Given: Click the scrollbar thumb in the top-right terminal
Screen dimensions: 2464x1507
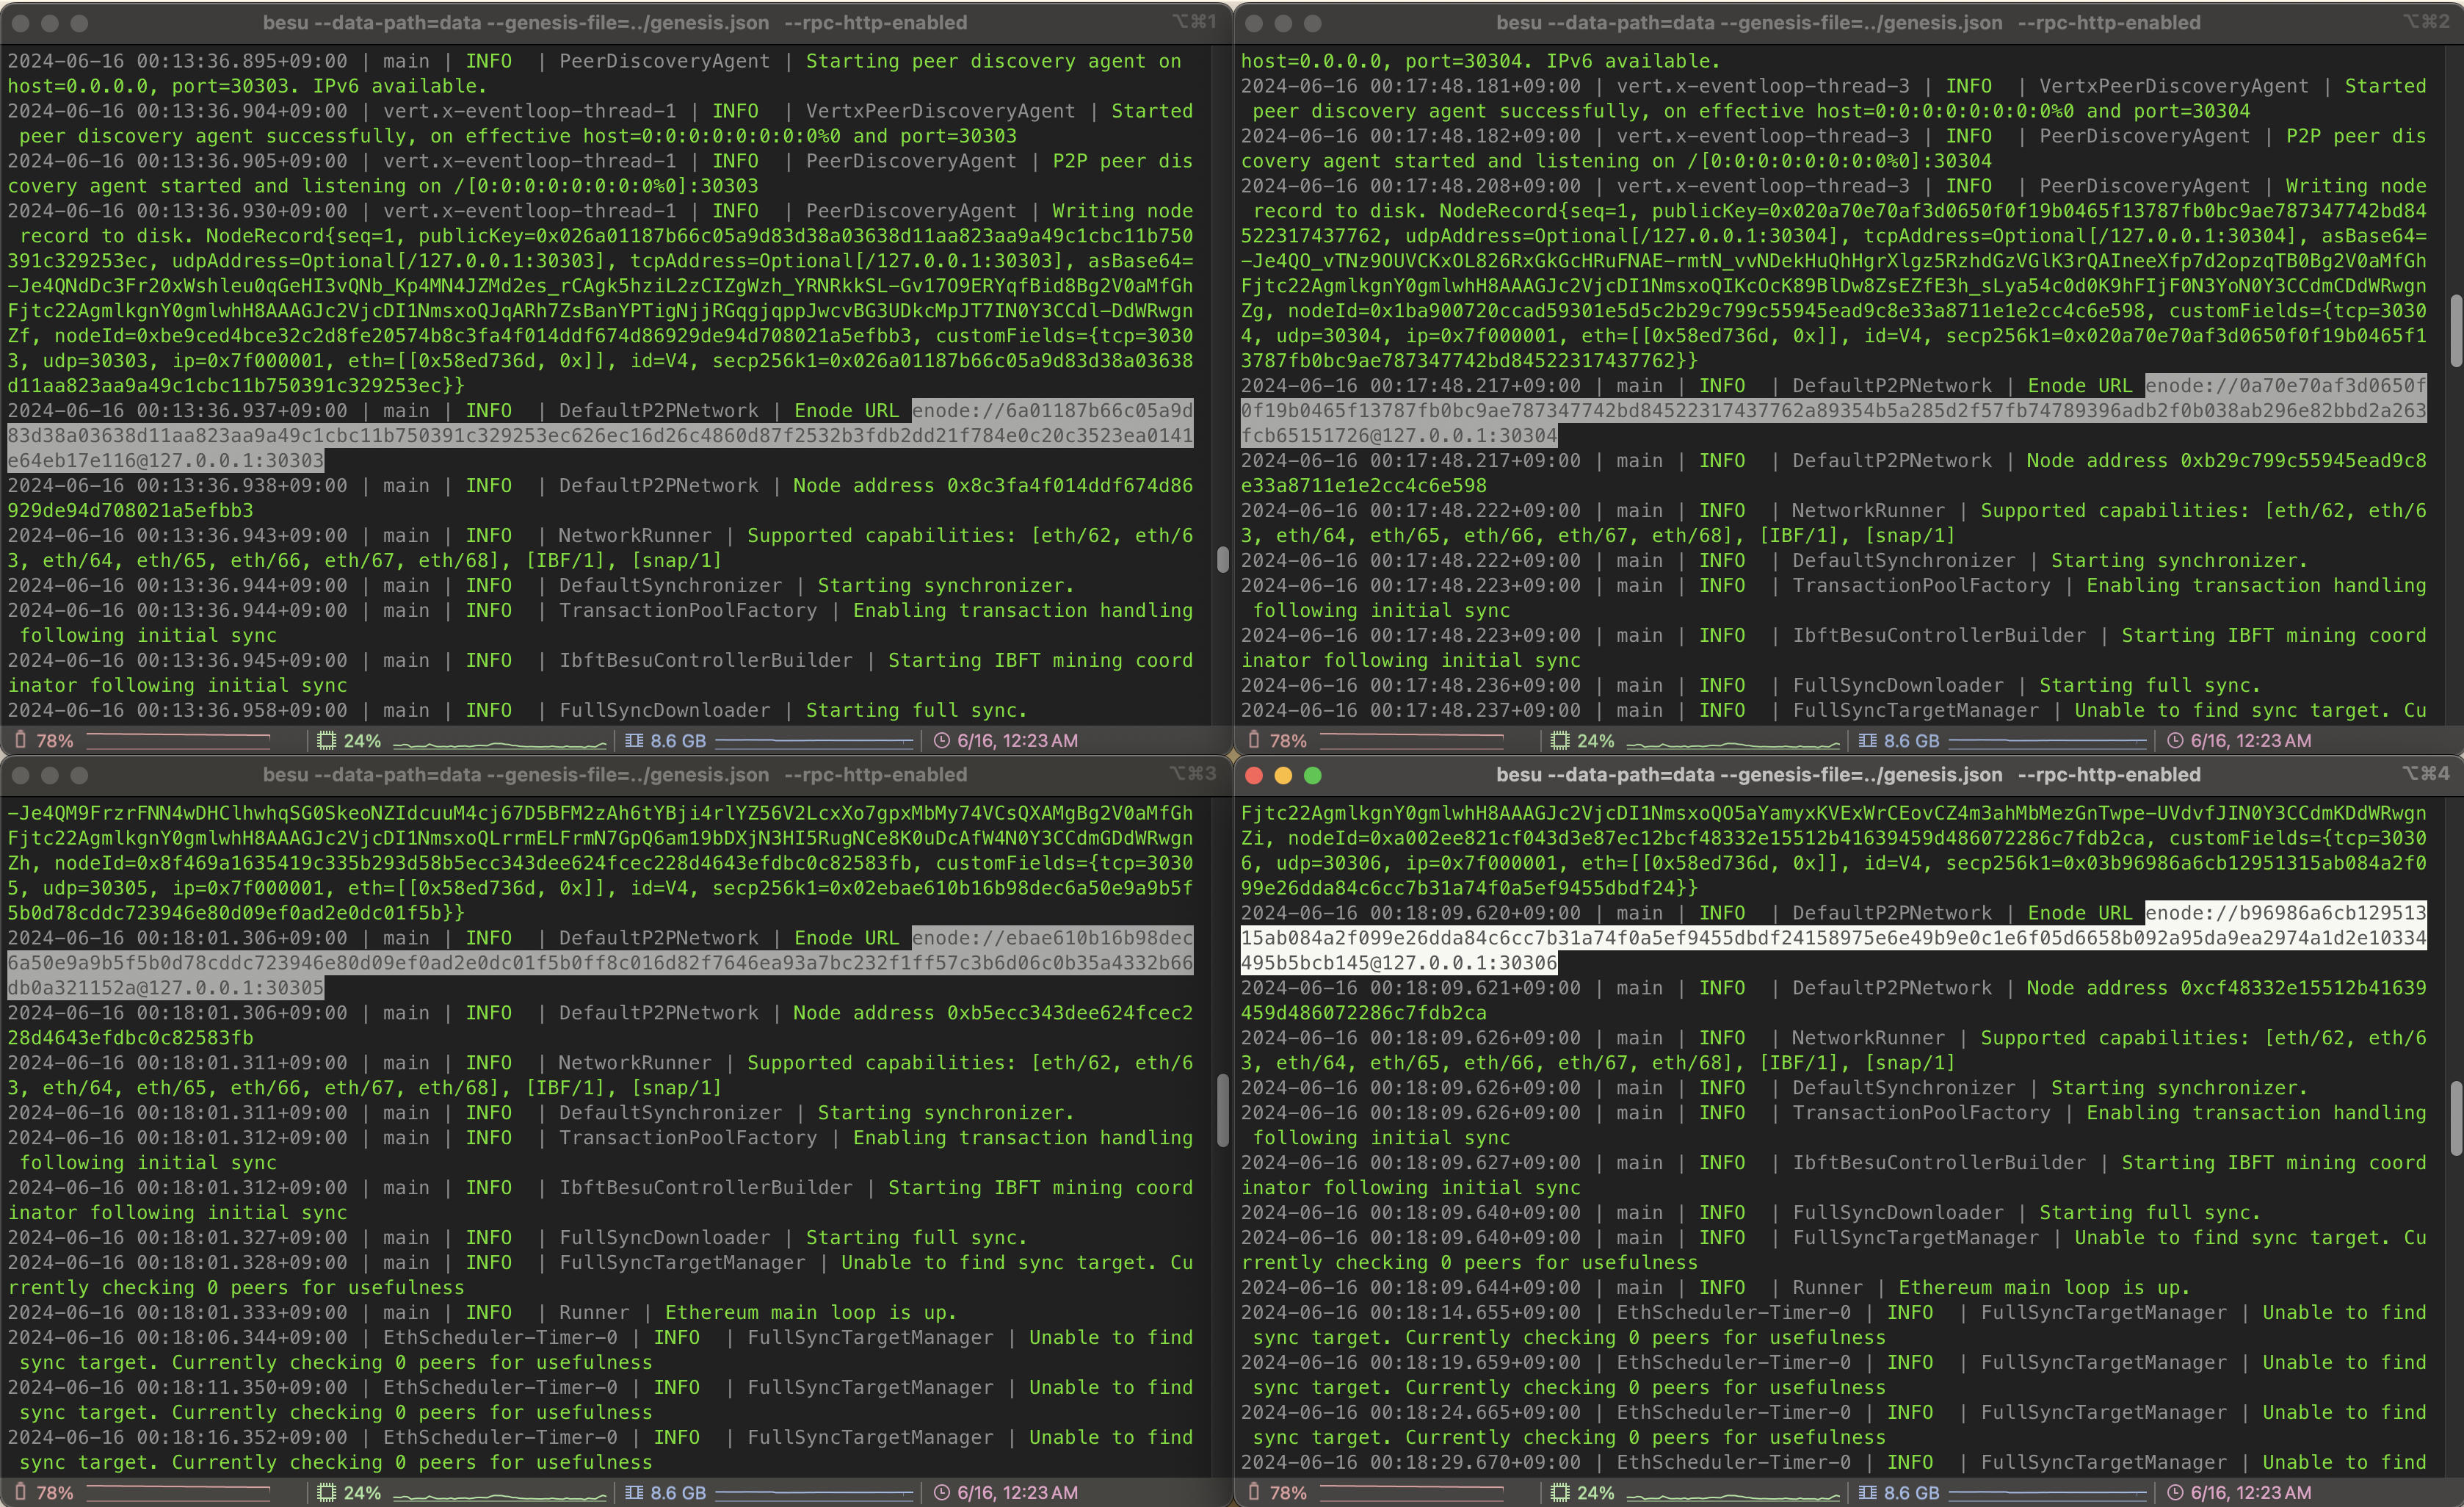Looking at the screenshot, I should coord(2456,330).
